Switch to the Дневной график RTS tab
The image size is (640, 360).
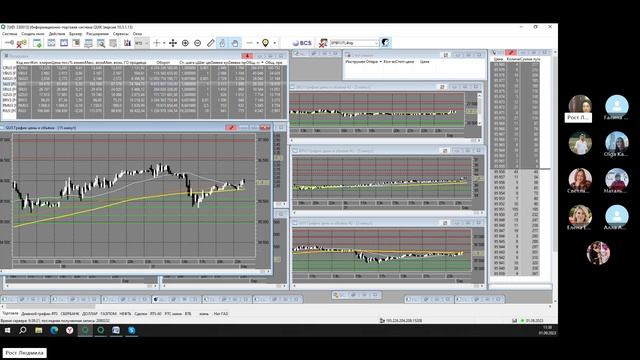point(39,314)
